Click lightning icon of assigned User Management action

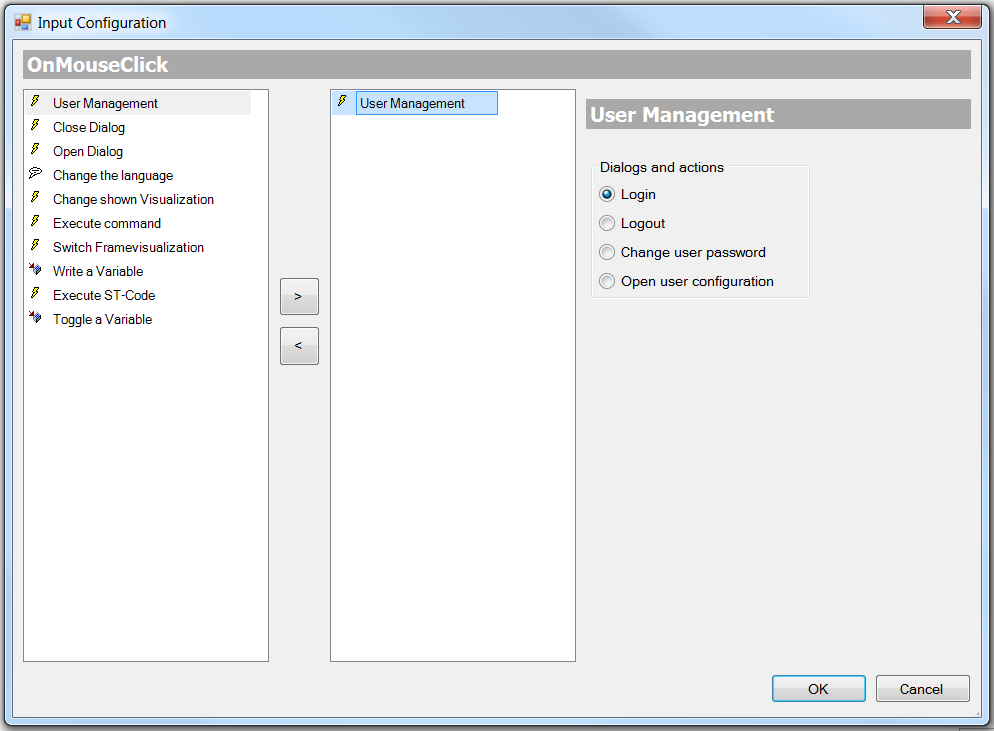pos(342,101)
